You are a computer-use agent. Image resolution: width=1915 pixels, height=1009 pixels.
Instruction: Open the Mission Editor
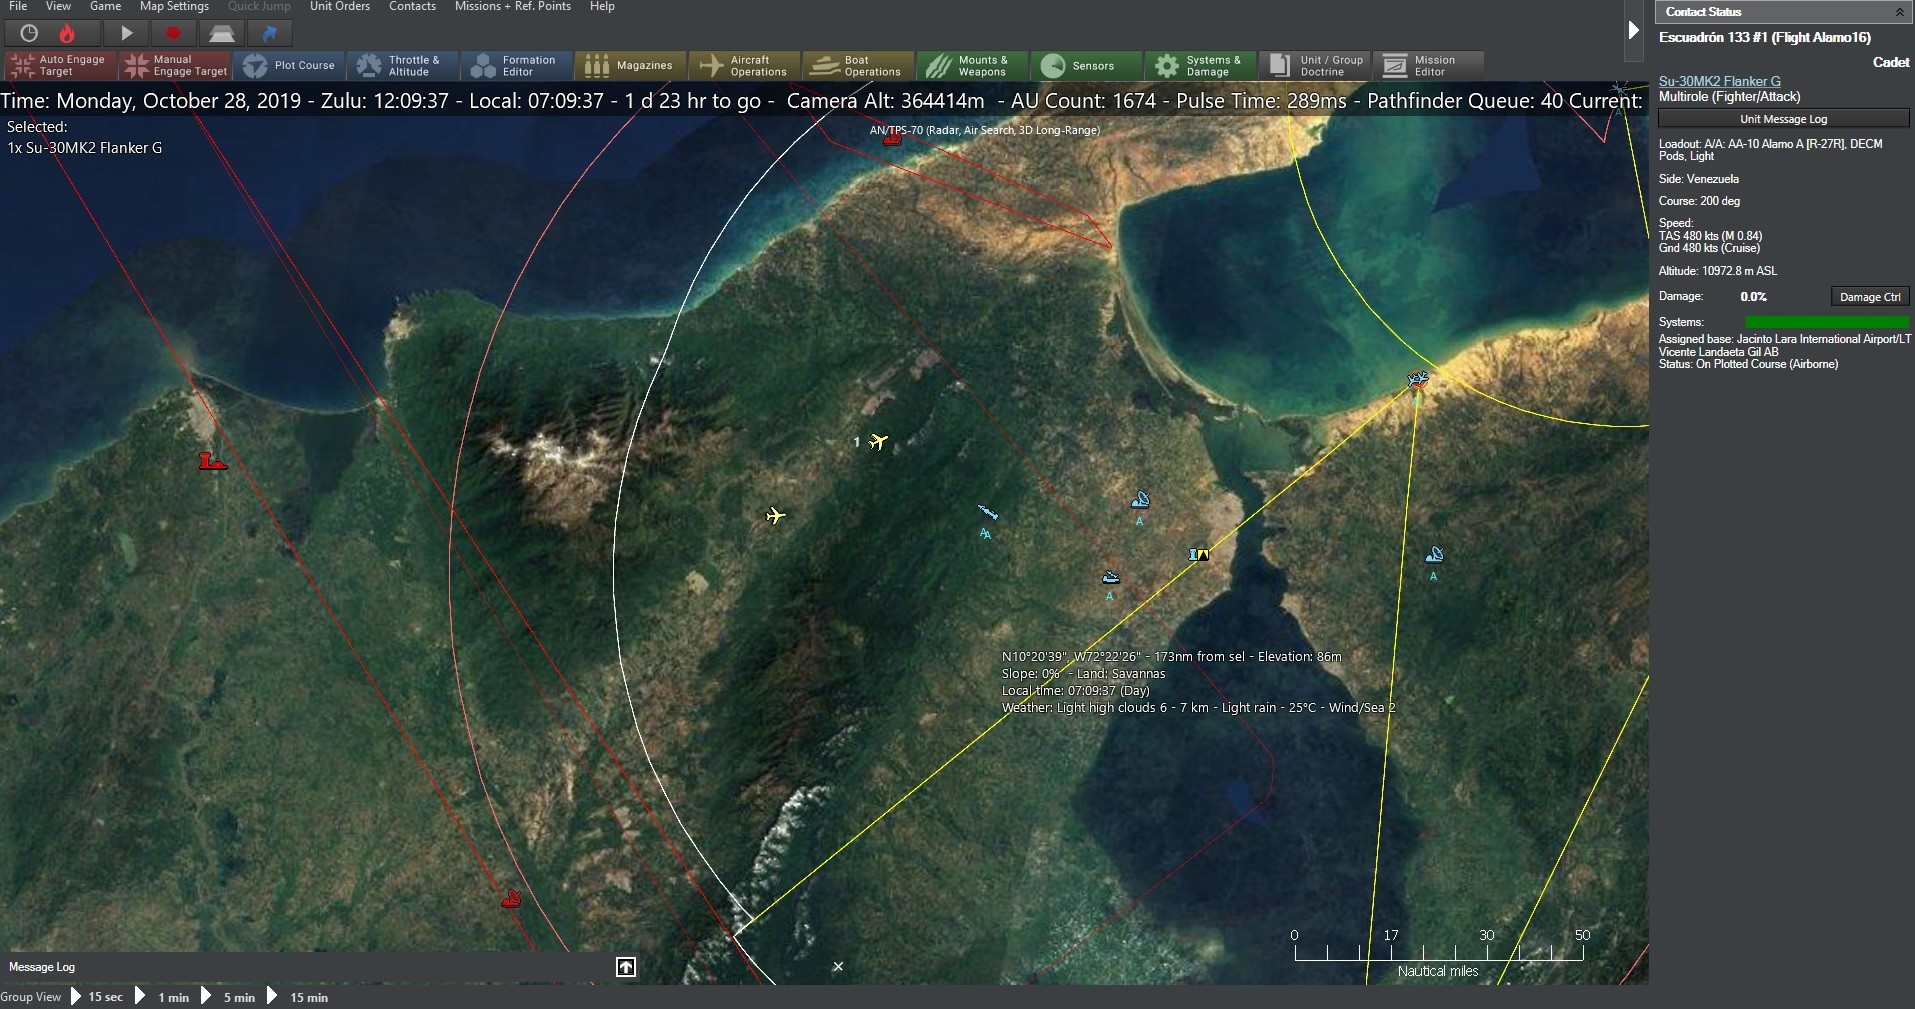pos(1430,65)
